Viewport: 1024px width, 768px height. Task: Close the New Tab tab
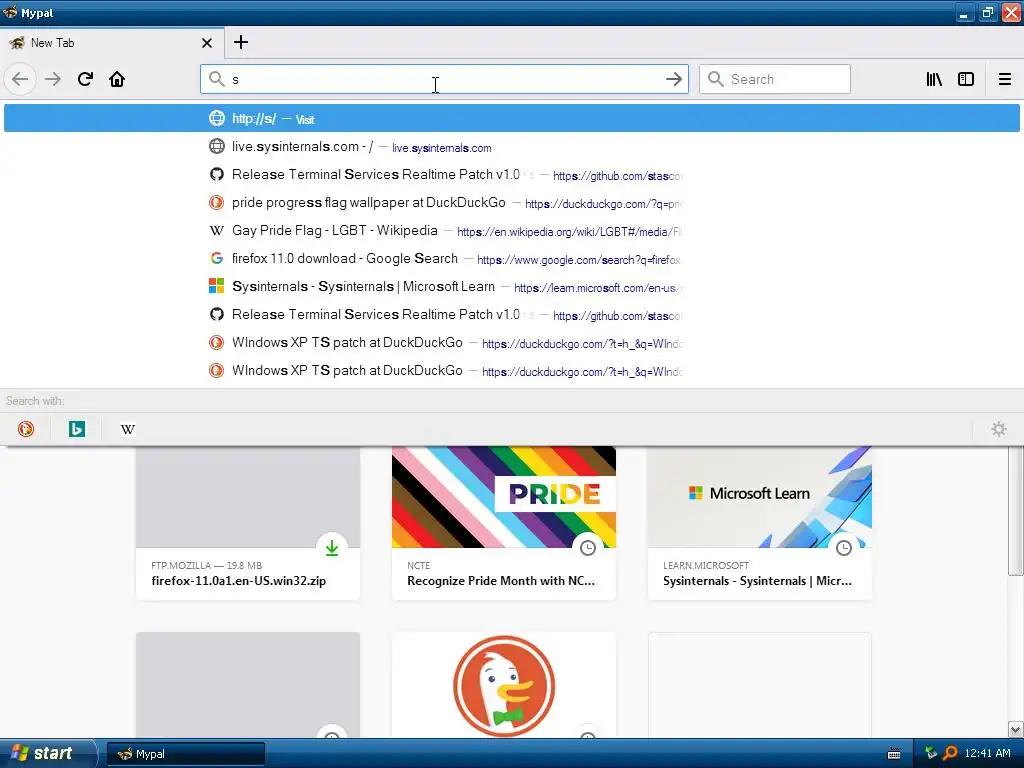pyautogui.click(x=207, y=43)
